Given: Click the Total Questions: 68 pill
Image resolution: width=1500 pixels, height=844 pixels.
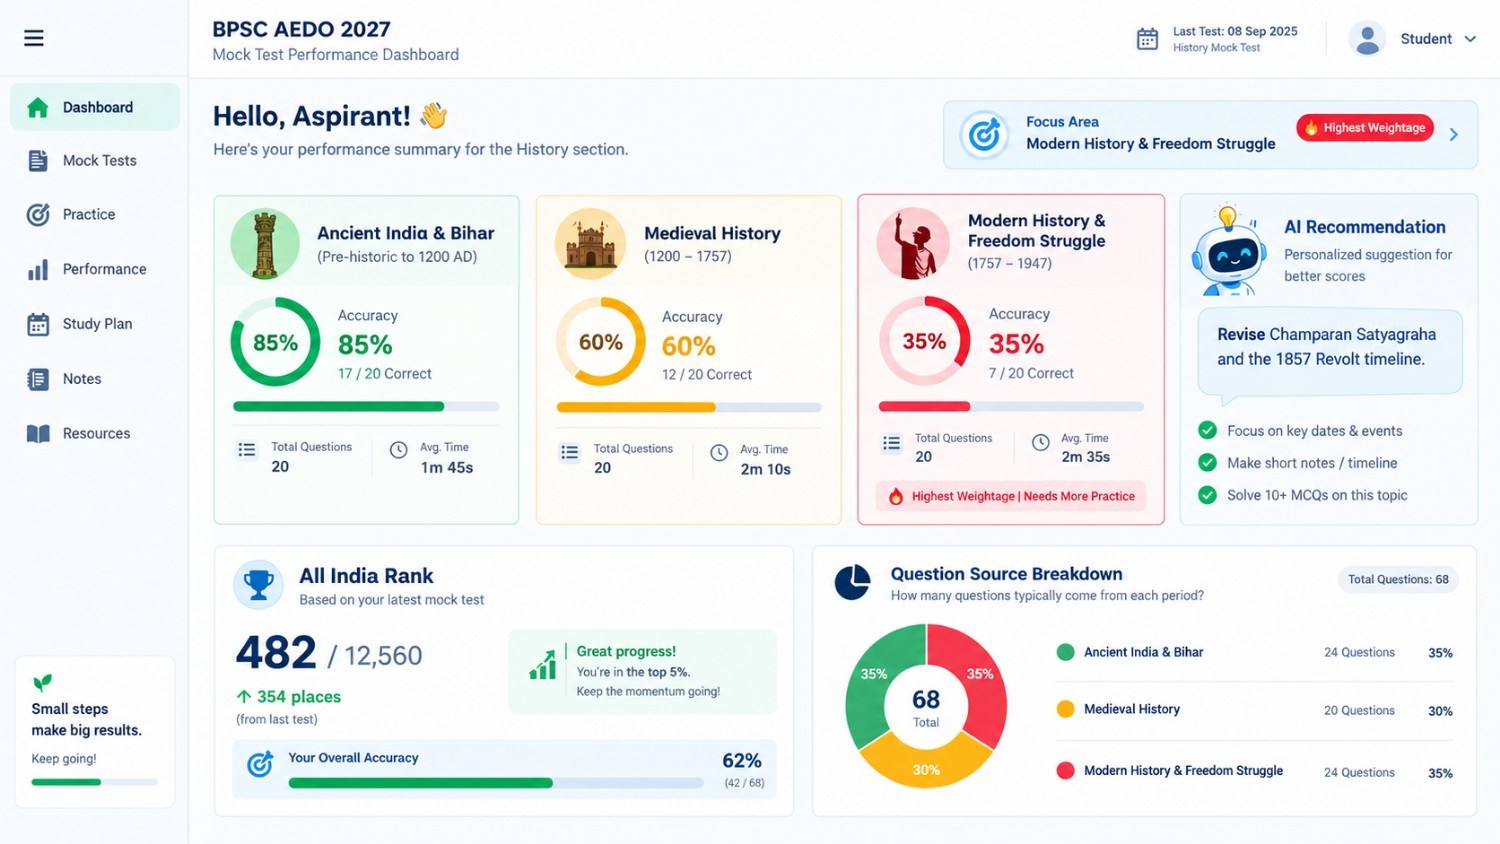Looking at the screenshot, I should click(1398, 579).
